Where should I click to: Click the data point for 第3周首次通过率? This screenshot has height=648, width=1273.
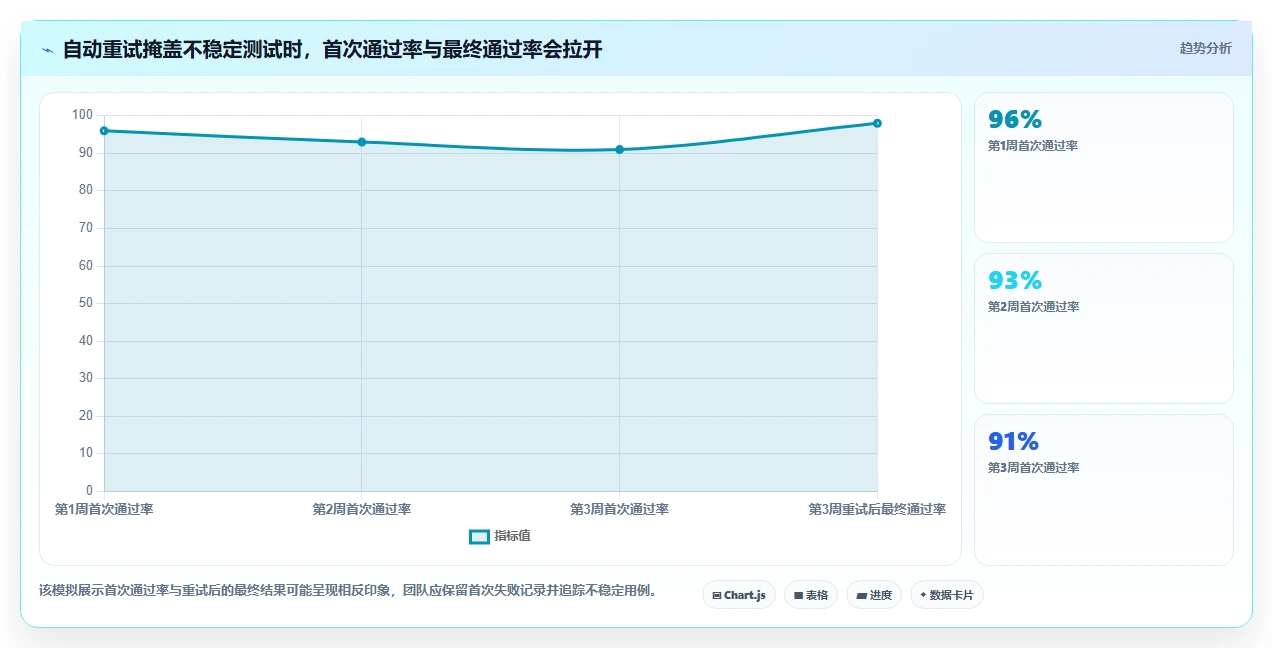click(x=619, y=150)
